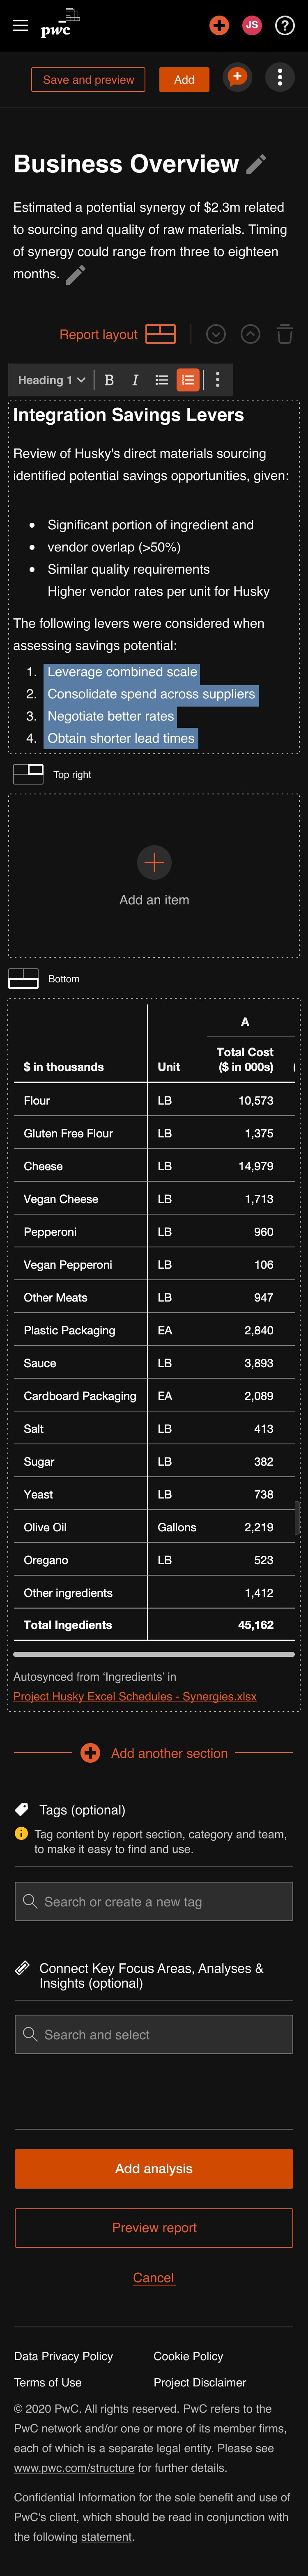This screenshot has height=2576, width=308.
Task: Click the table's horizontal scrollbar
Action: 153,1654
